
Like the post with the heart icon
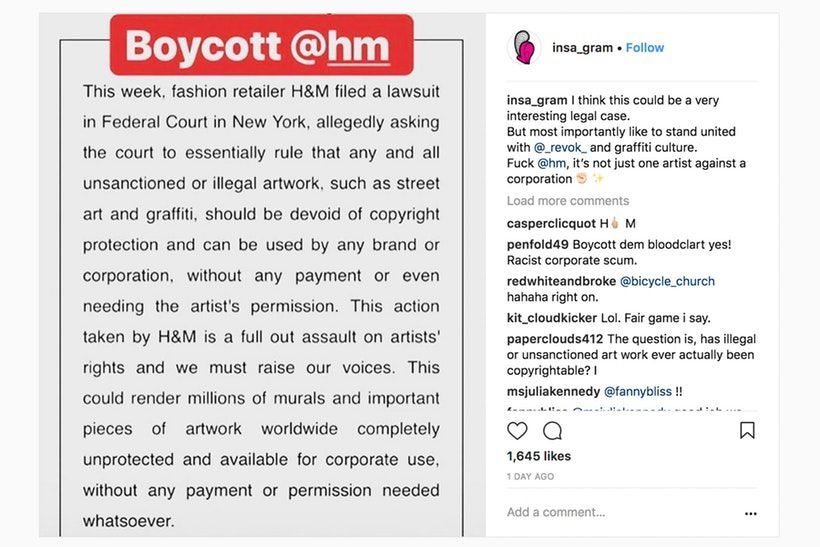517,431
